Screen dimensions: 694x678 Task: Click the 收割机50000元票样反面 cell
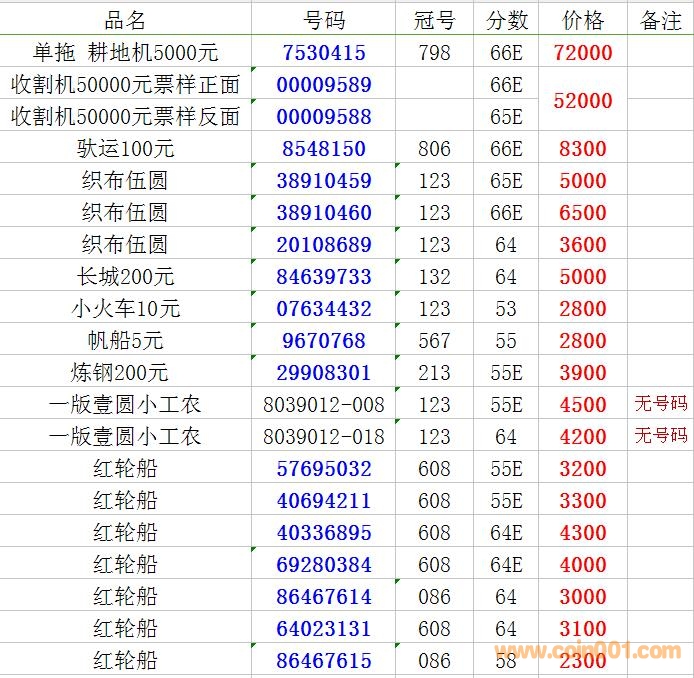(x=125, y=117)
